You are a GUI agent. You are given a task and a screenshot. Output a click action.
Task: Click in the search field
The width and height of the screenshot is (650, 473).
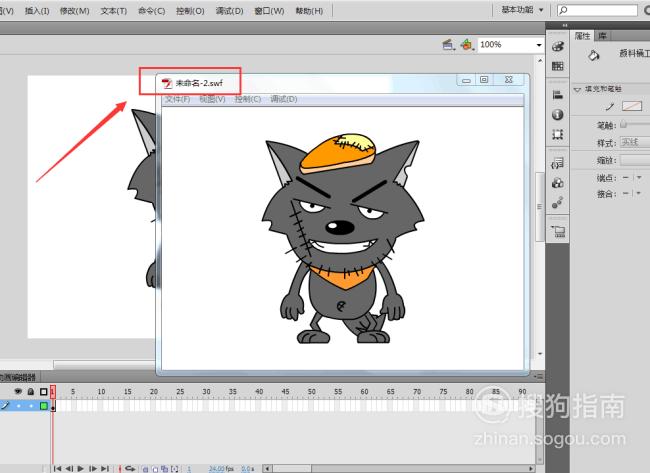(597, 10)
